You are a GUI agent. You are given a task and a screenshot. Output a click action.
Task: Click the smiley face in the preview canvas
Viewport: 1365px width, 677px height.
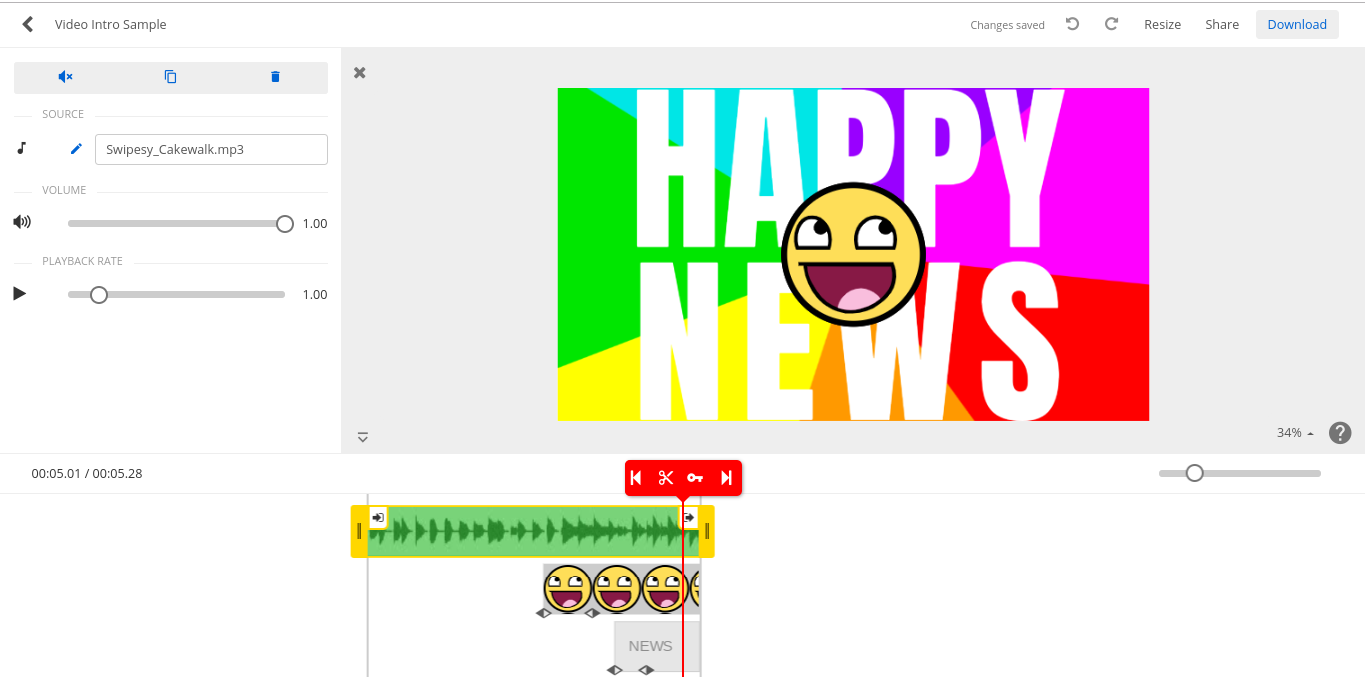(853, 254)
